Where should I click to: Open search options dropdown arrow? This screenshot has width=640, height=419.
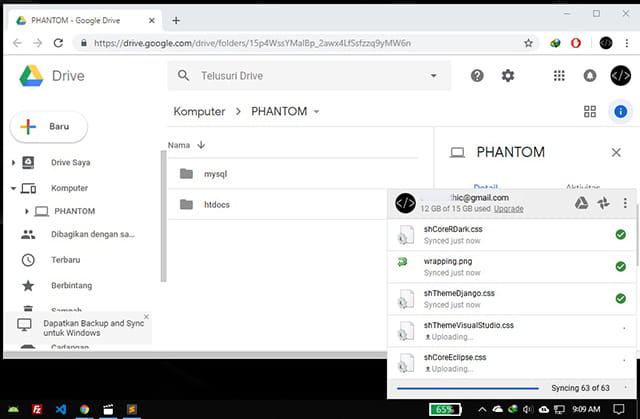click(x=433, y=76)
